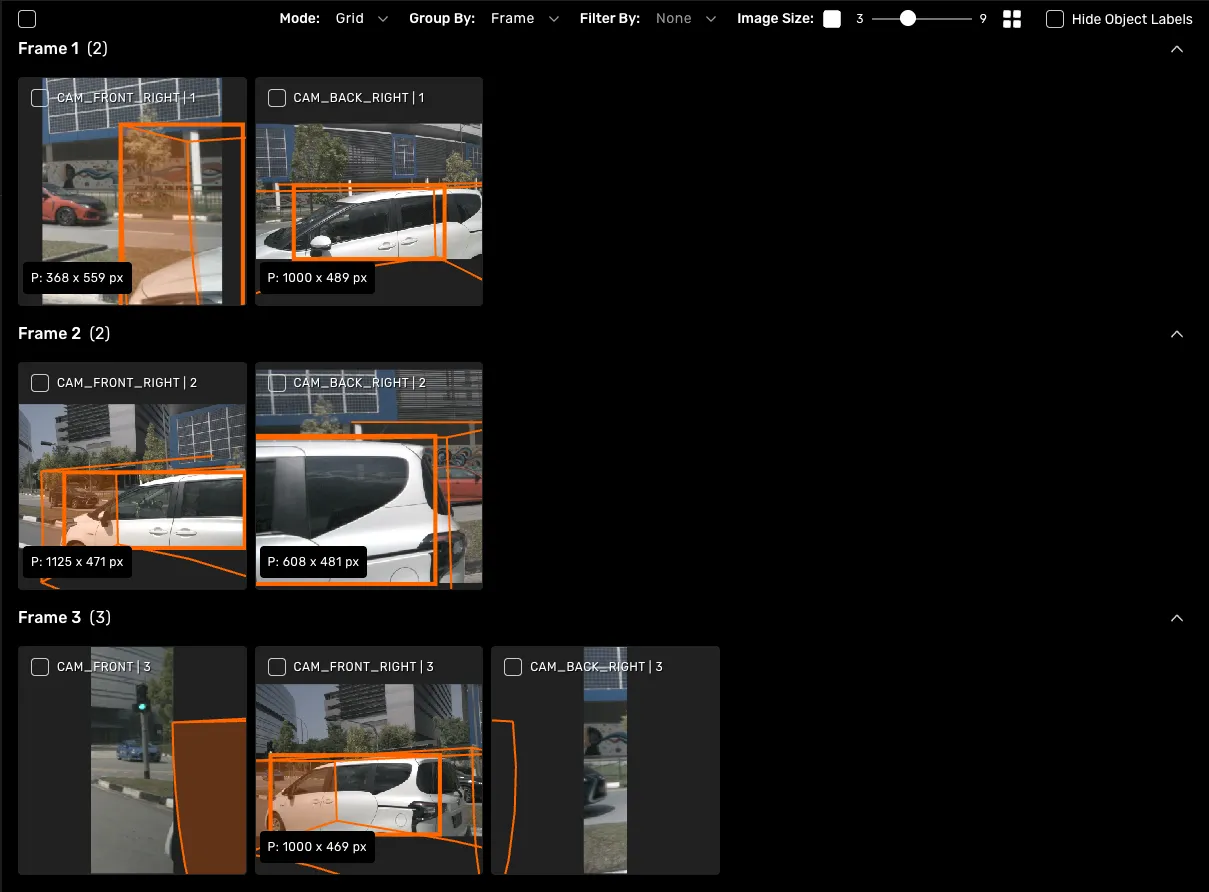The width and height of the screenshot is (1209, 892).
Task: Enable Hide Object Labels checkbox
Action: coord(1055,19)
